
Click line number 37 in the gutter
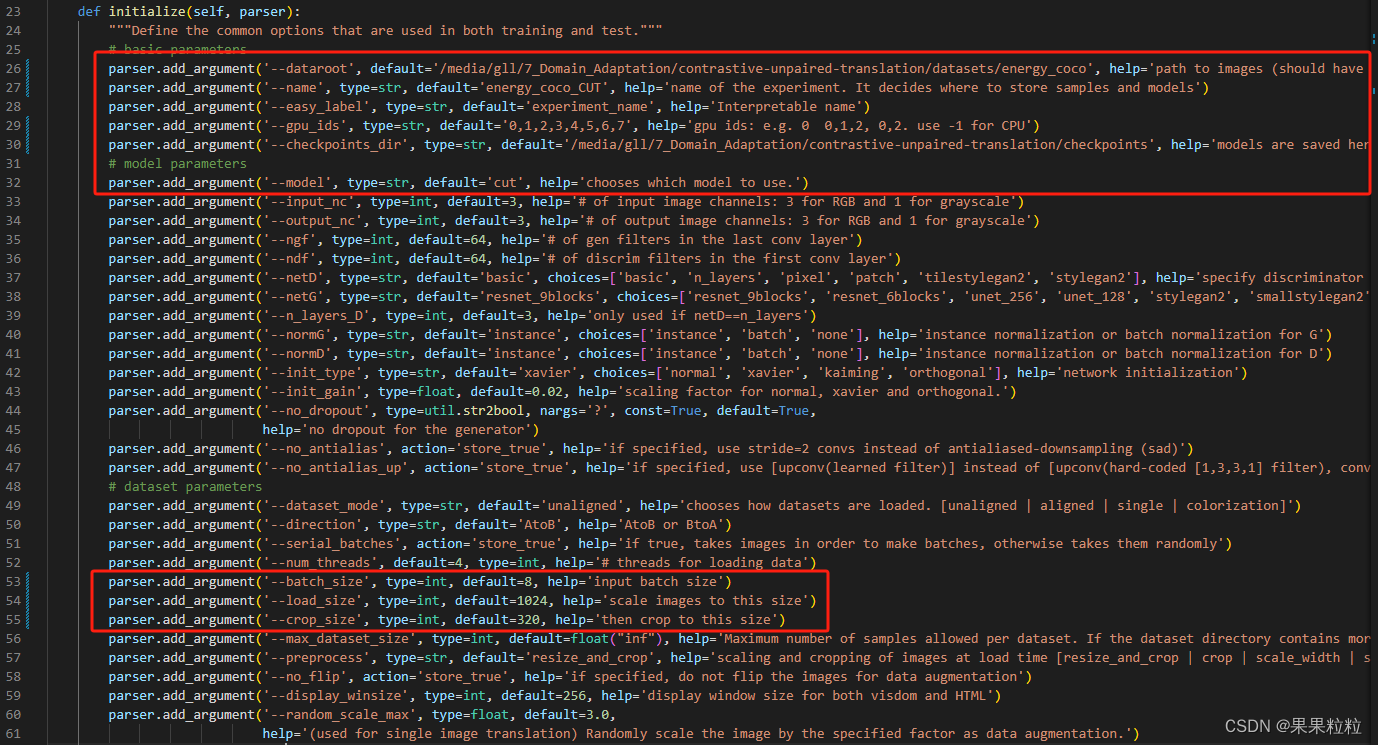(13, 278)
